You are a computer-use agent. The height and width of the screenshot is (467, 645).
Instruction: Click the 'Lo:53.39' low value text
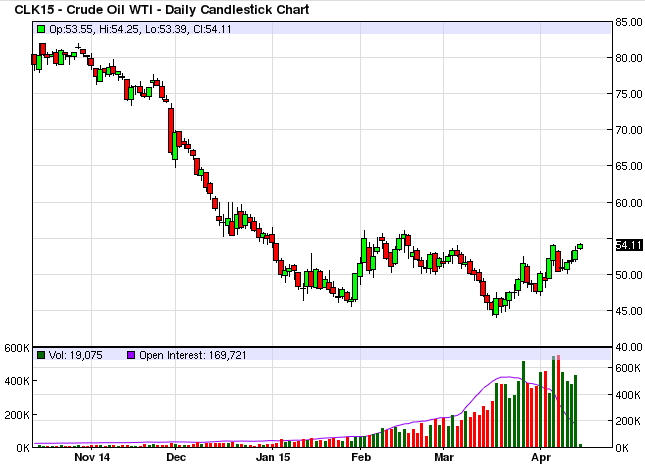click(165, 29)
